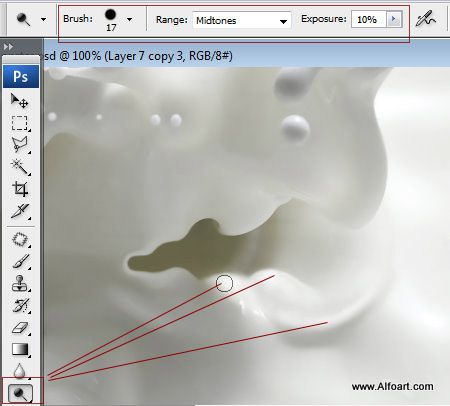This screenshot has height=406, width=450.
Task: Open Brush picker dropdown arrow
Action: (129, 19)
